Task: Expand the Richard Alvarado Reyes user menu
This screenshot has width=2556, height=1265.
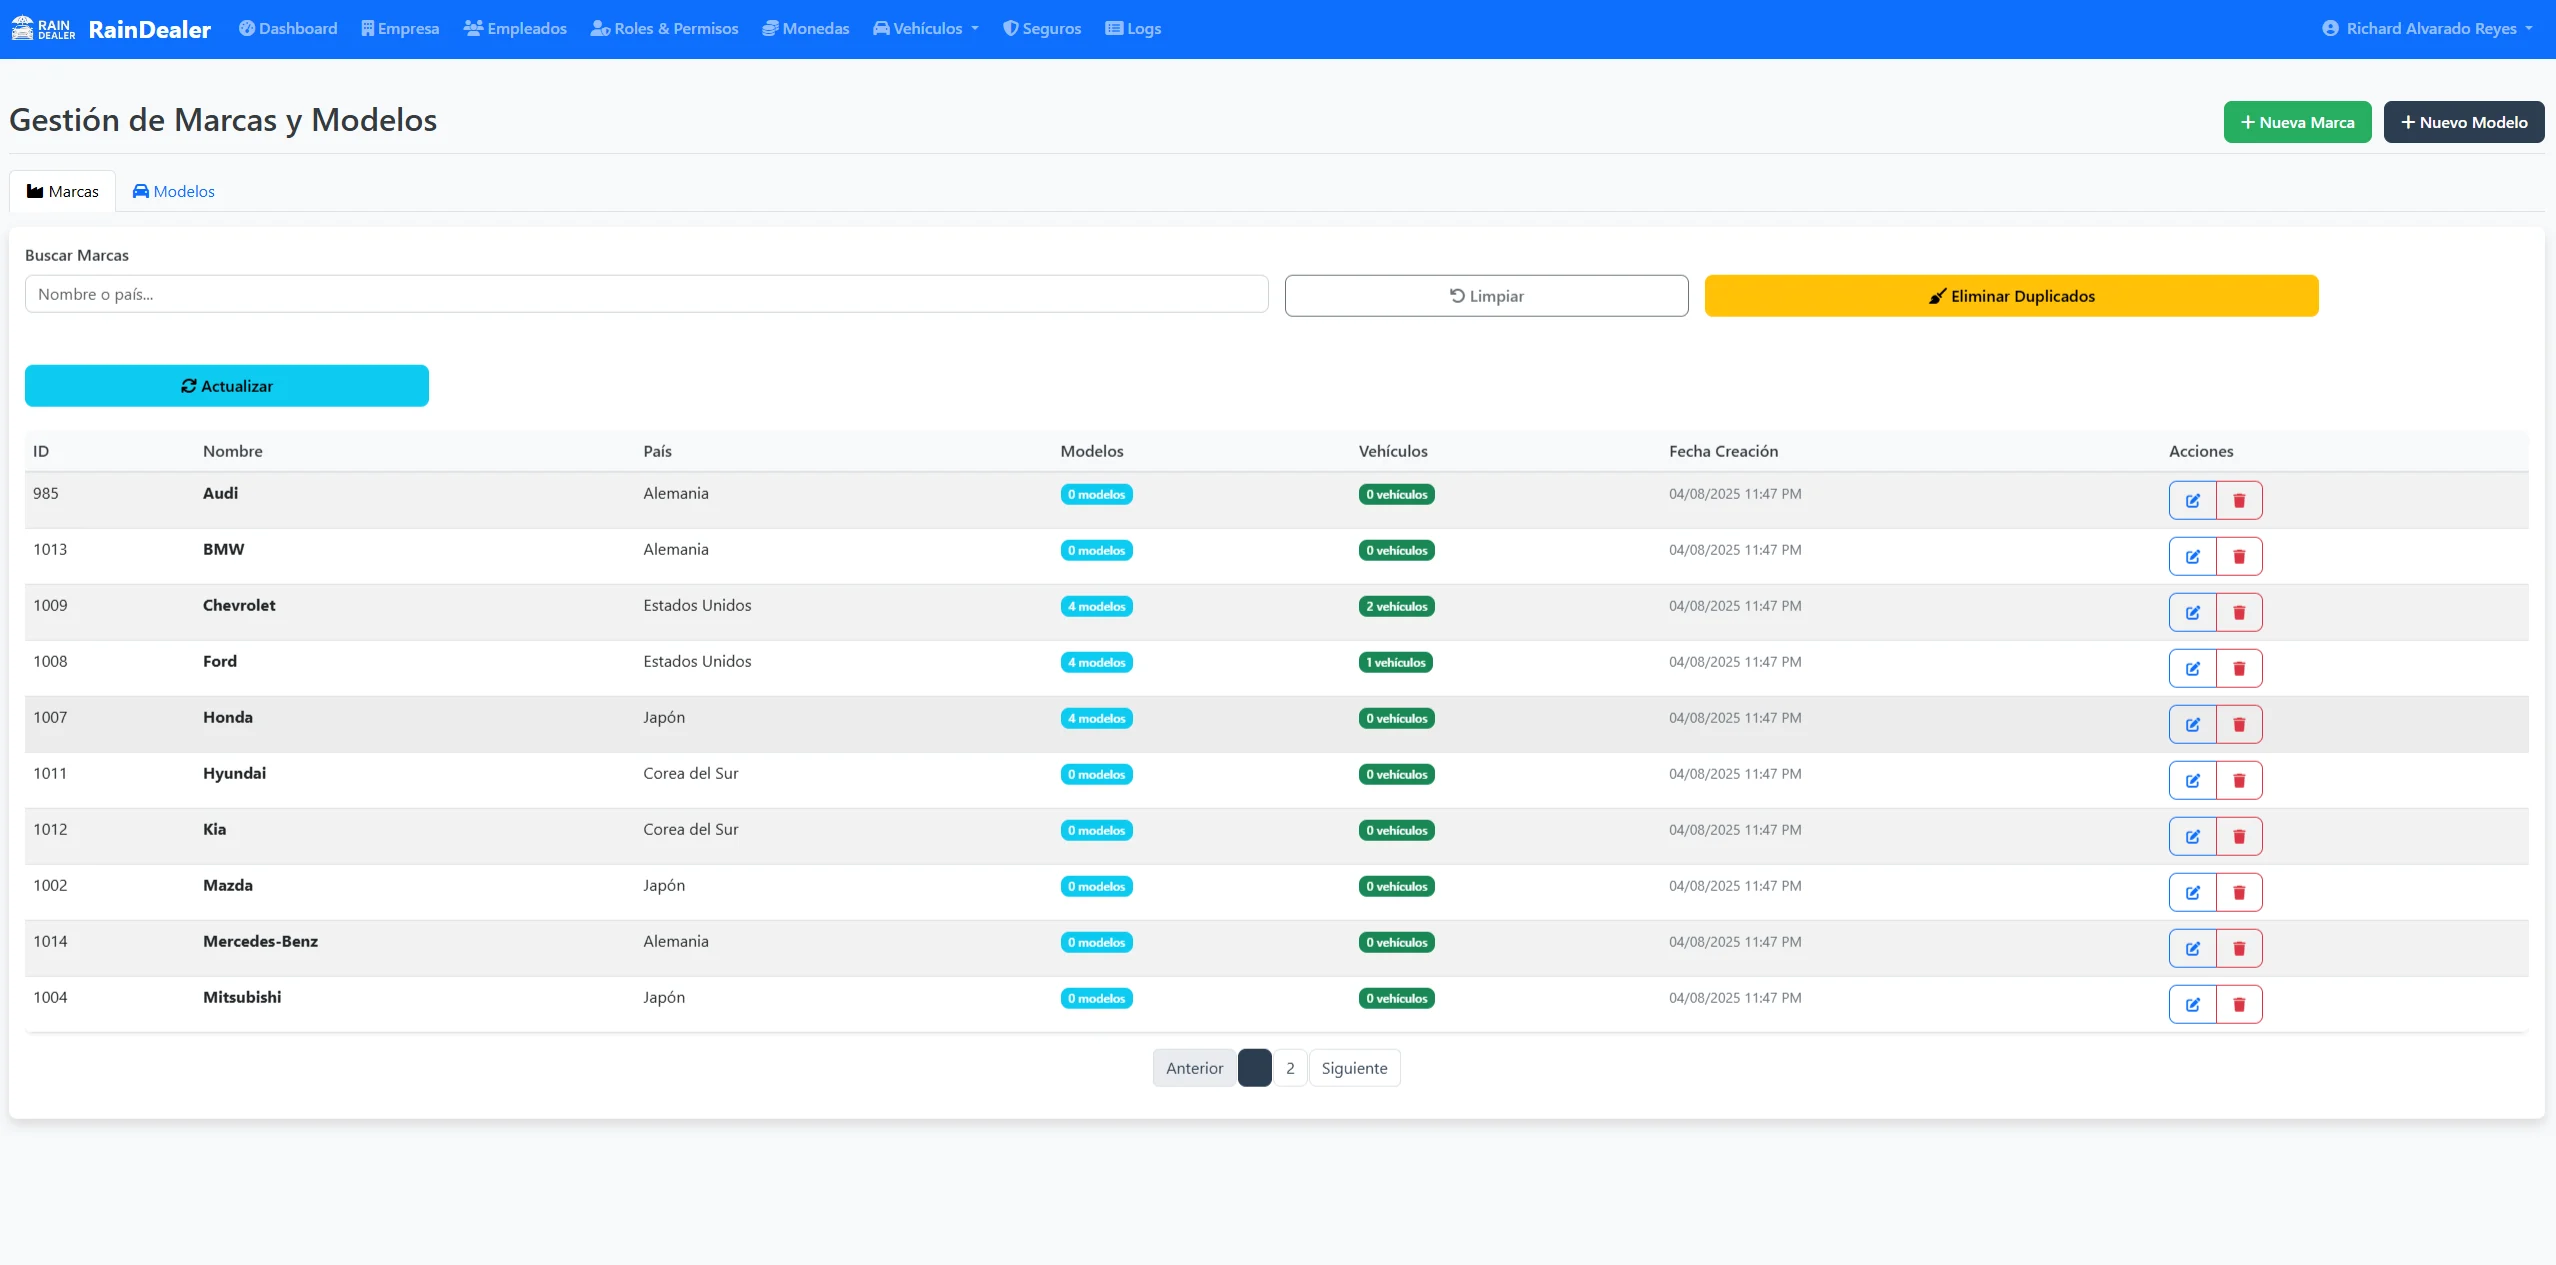Action: (x=2427, y=29)
